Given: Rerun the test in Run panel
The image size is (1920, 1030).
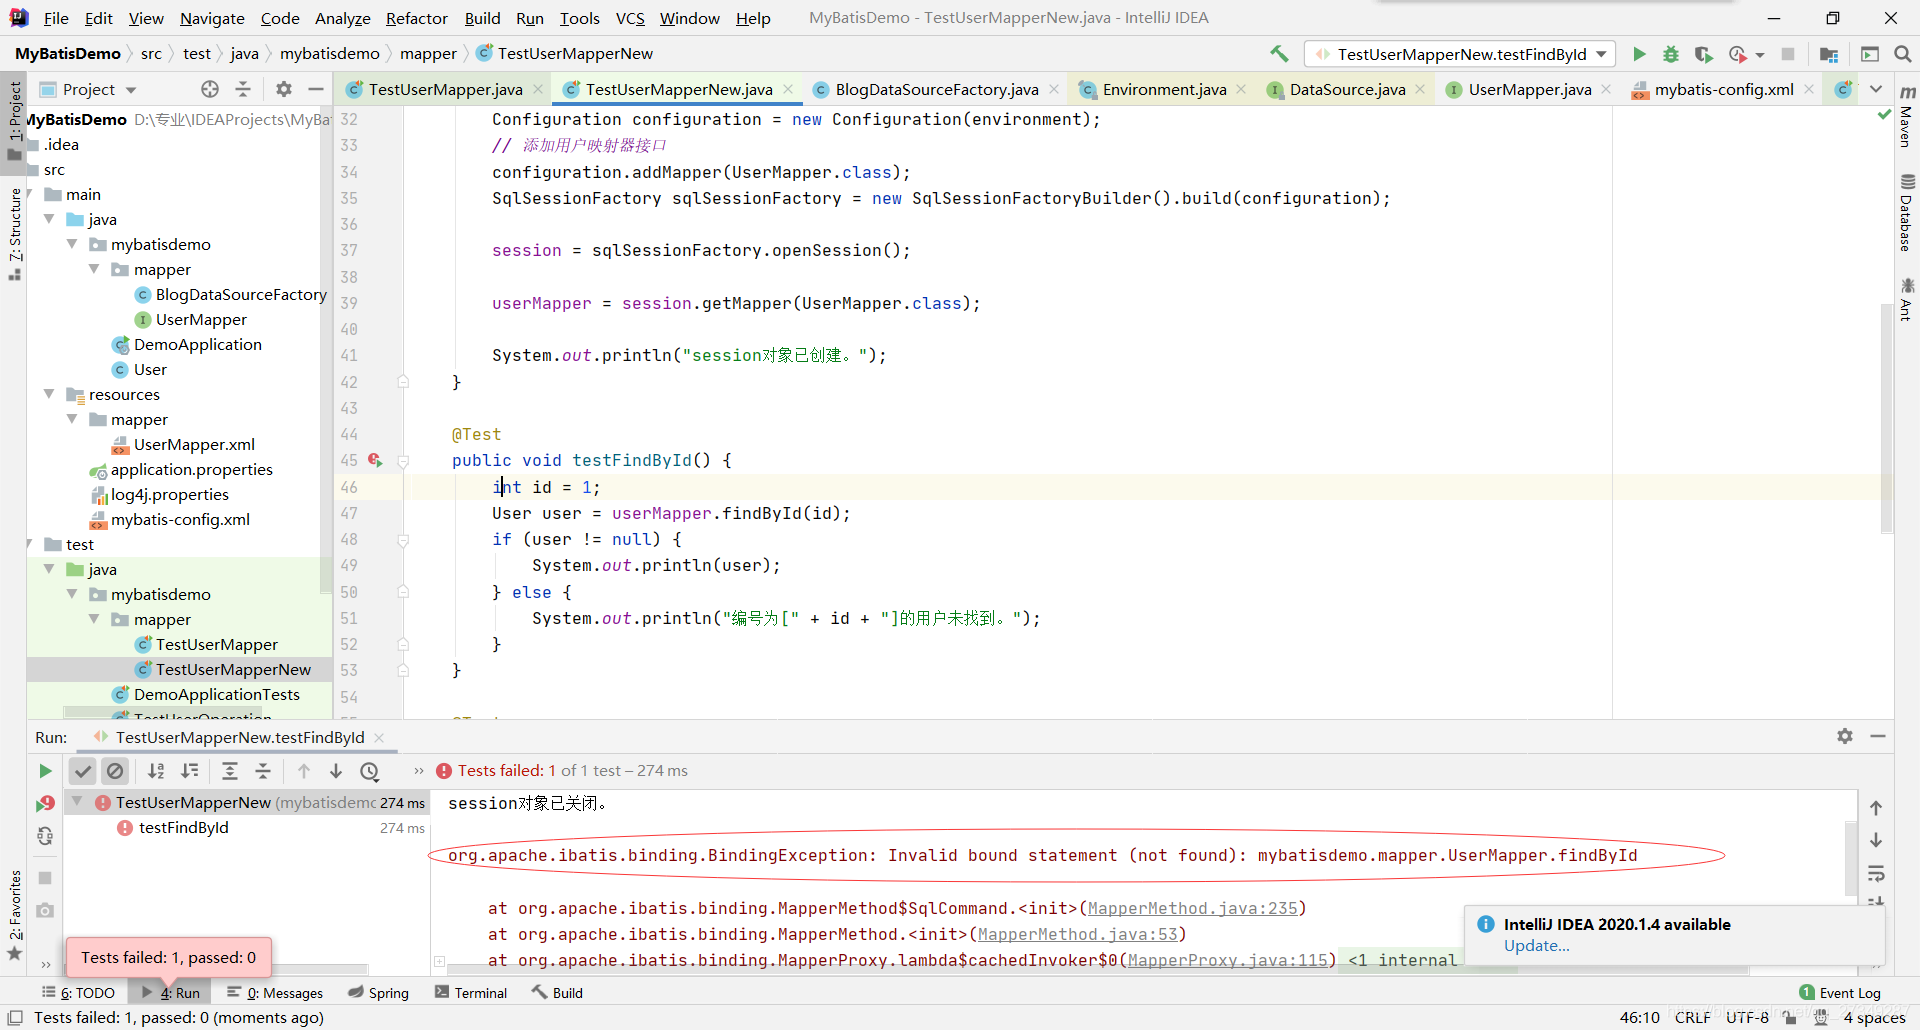Looking at the screenshot, I should 45,771.
